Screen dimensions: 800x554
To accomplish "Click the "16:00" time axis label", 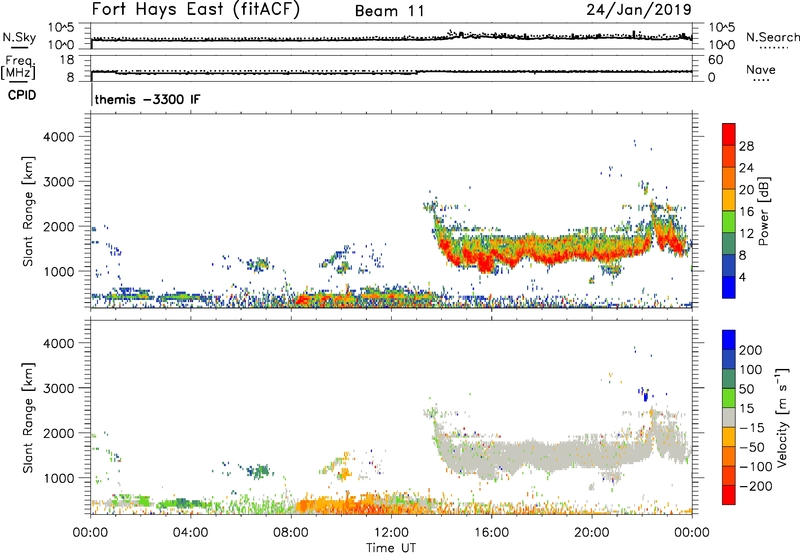I will [x=491, y=533].
